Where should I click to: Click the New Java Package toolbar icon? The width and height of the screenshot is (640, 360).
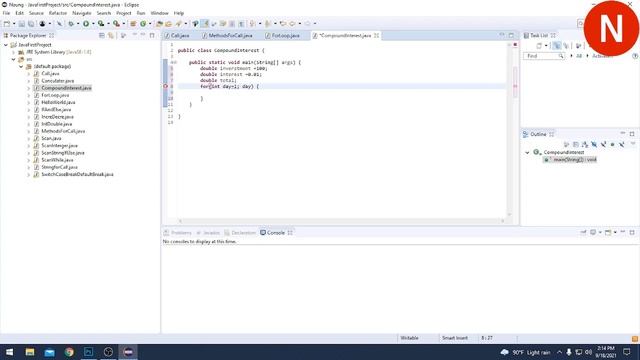[x=133, y=24]
